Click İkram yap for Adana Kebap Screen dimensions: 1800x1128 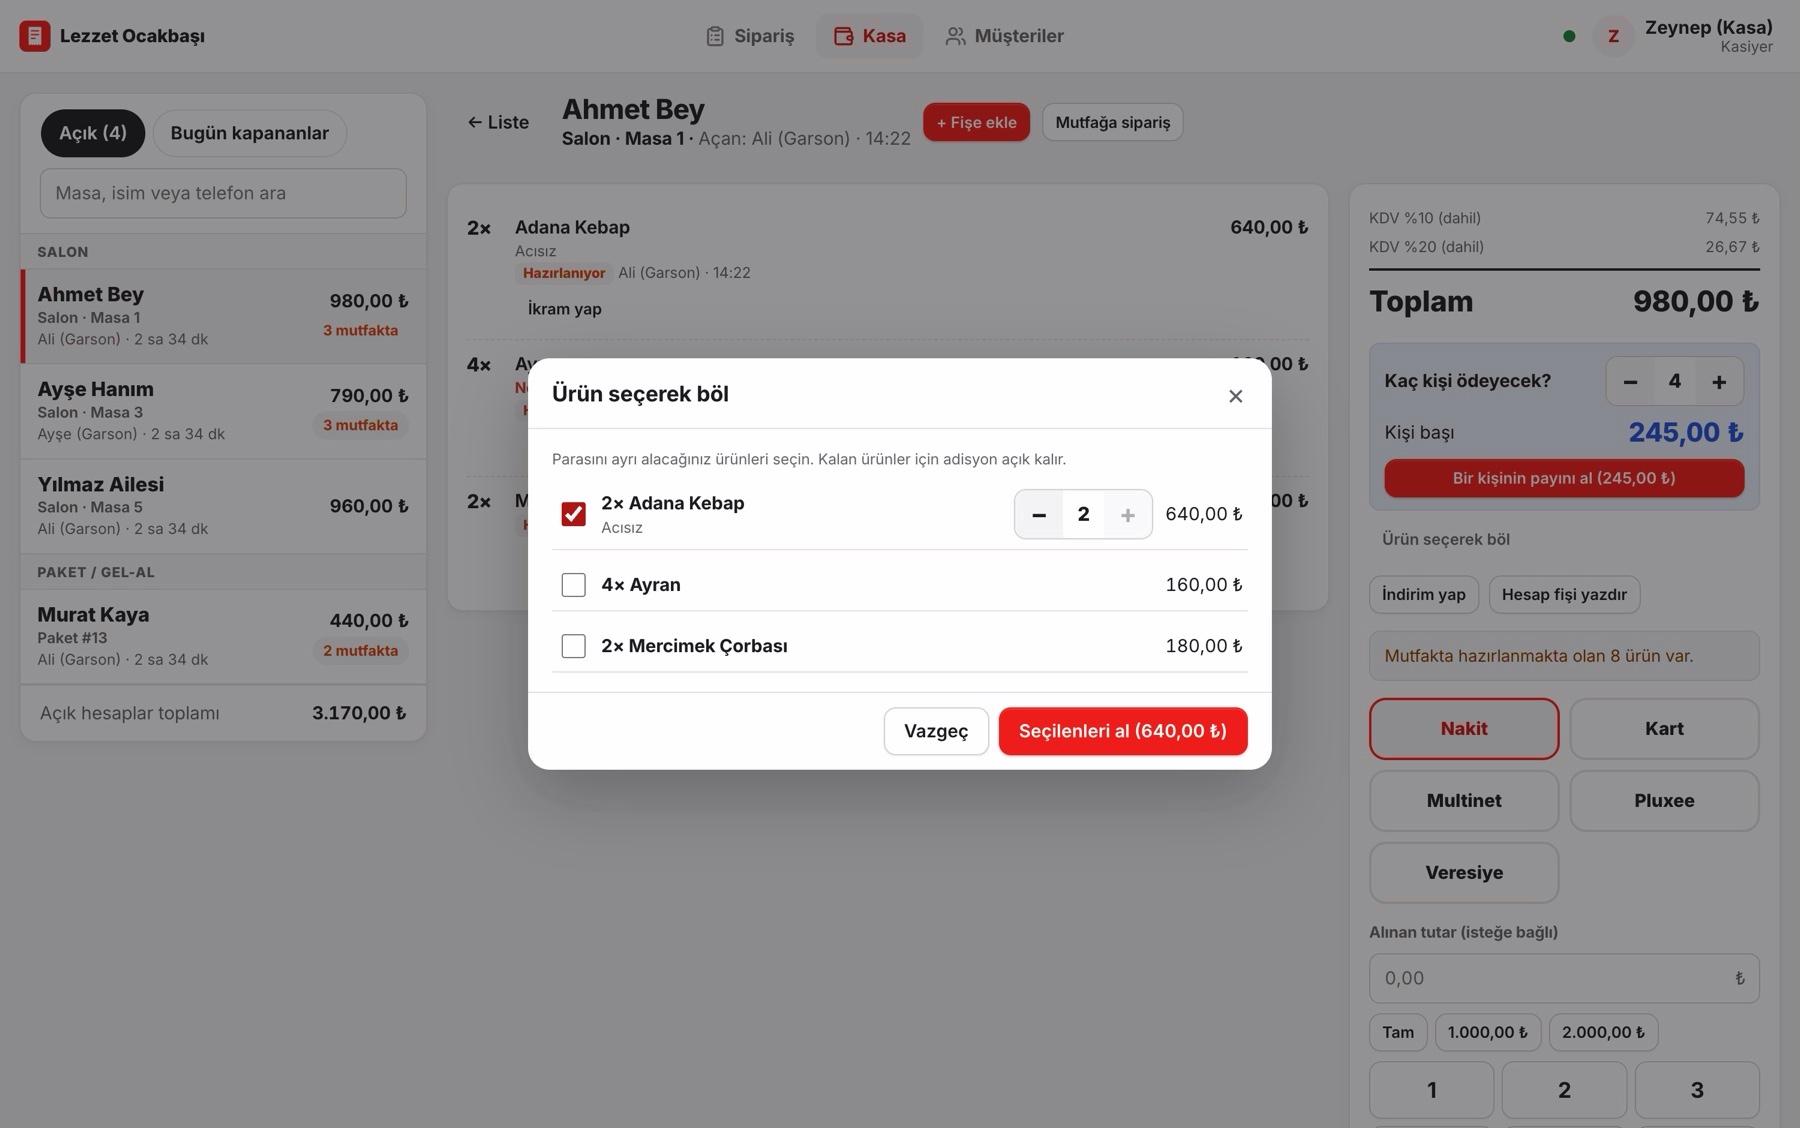click(x=564, y=309)
